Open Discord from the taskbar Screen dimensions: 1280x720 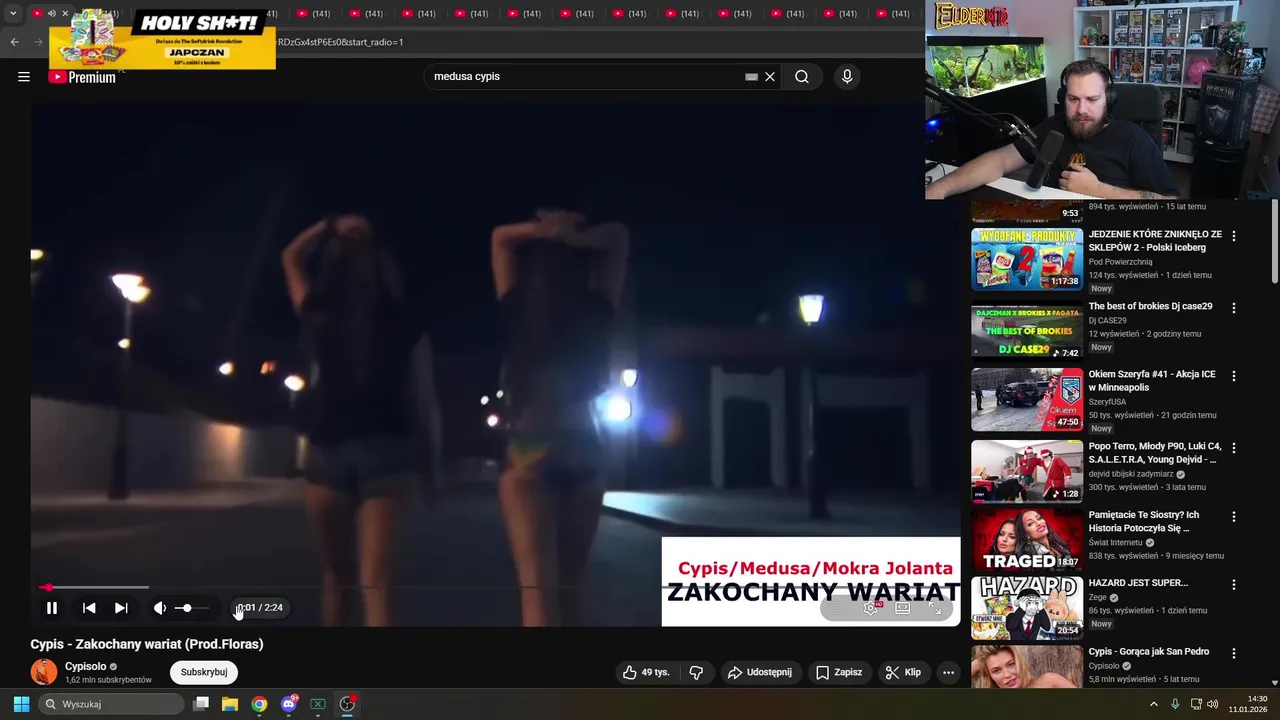[289, 704]
